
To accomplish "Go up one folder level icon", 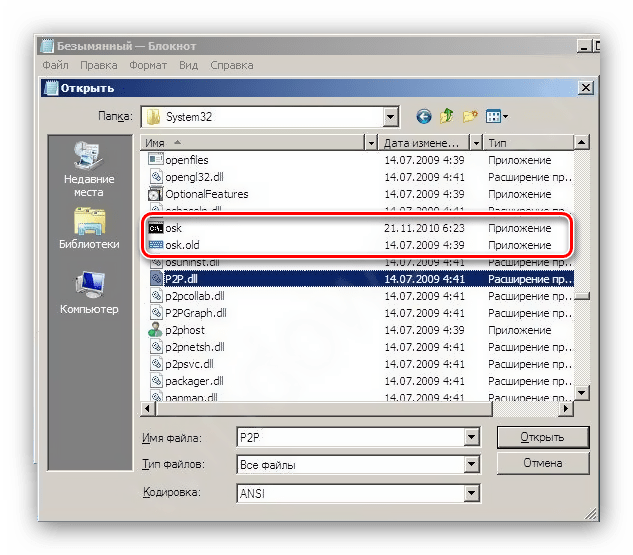I will (x=446, y=116).
